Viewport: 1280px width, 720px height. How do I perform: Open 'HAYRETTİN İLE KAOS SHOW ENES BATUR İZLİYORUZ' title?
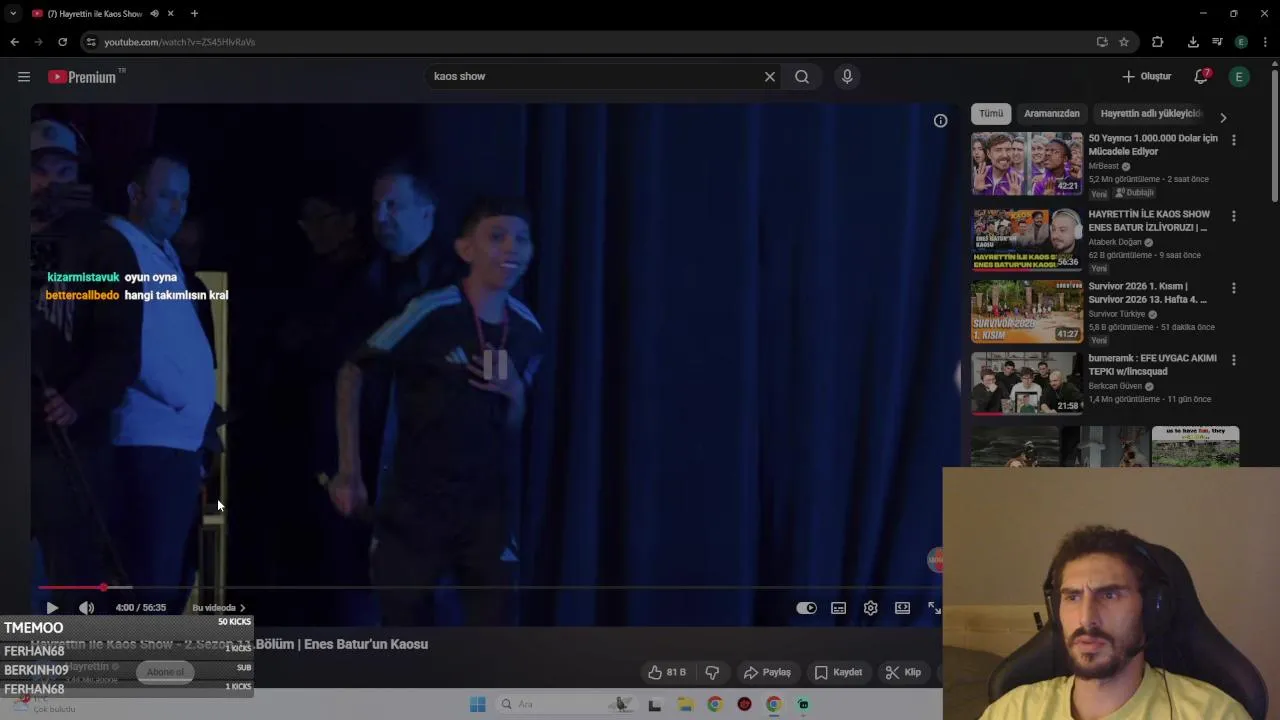(x=1149, y=221)
